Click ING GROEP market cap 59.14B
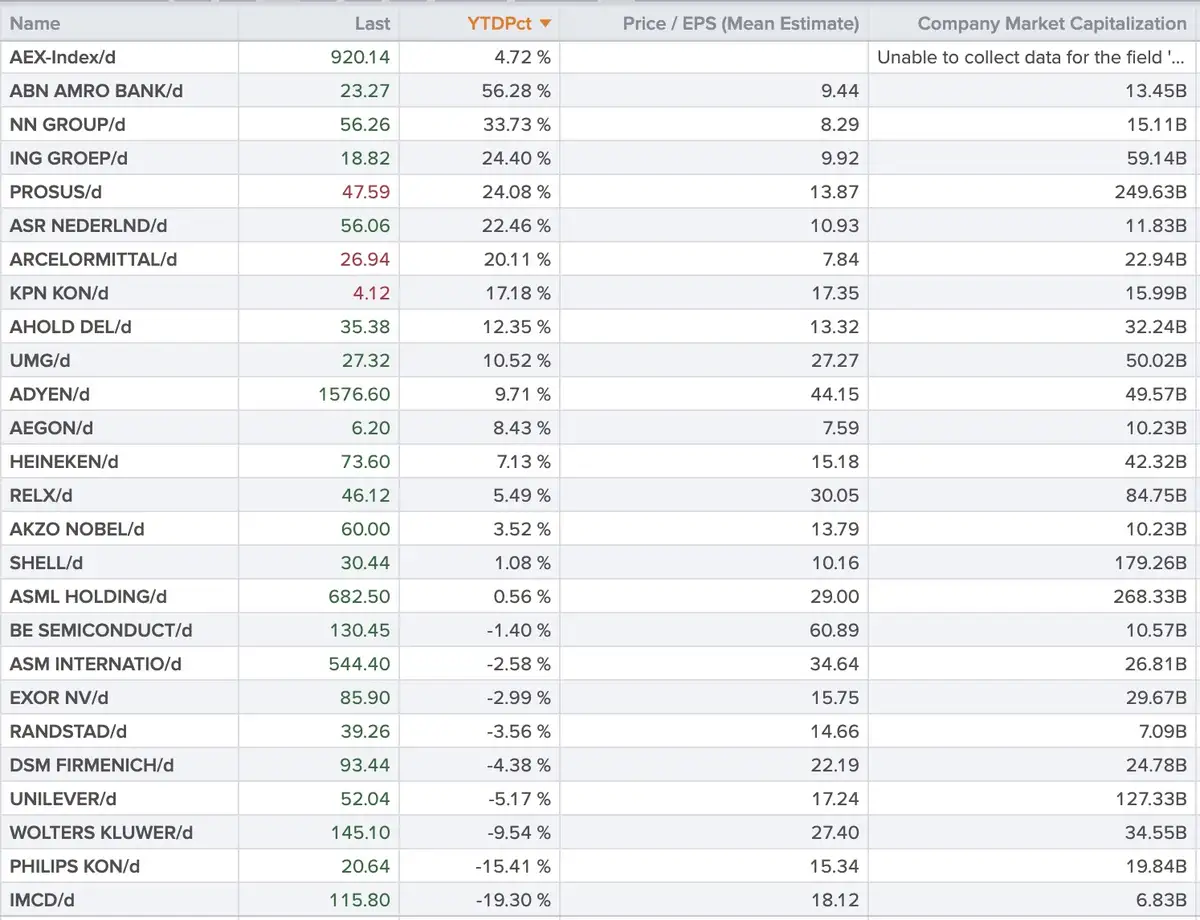This screenshot has height=920, width=1200. [x=1157, y=158]
